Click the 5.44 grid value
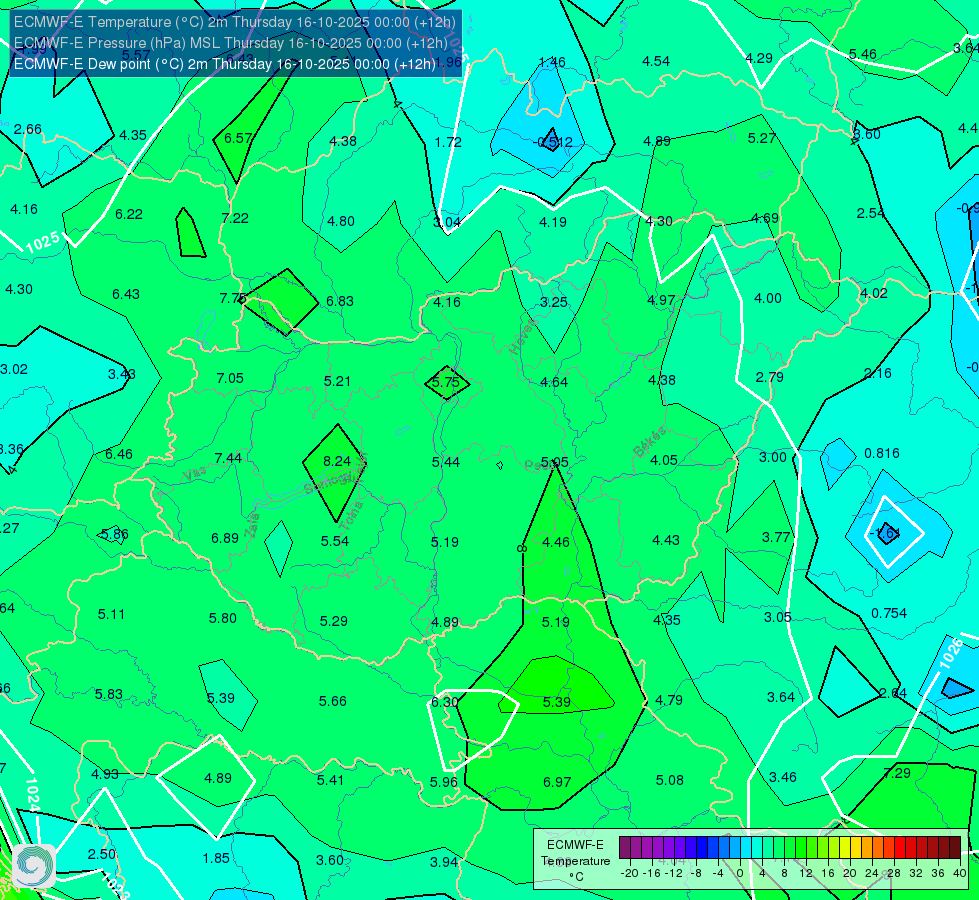 click(446, 462)
